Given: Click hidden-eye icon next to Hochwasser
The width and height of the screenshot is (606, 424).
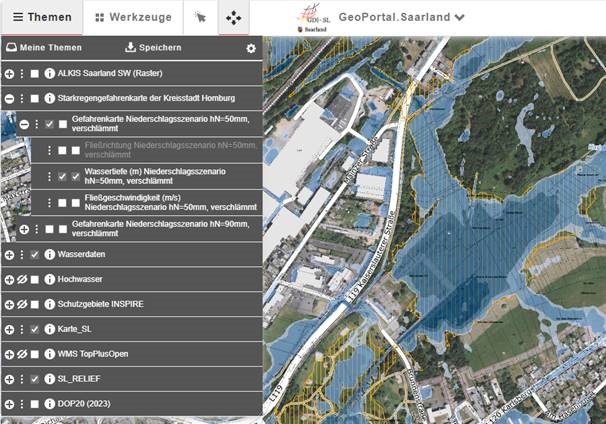Looking at the screenshot, I should (x=21, y=279).
